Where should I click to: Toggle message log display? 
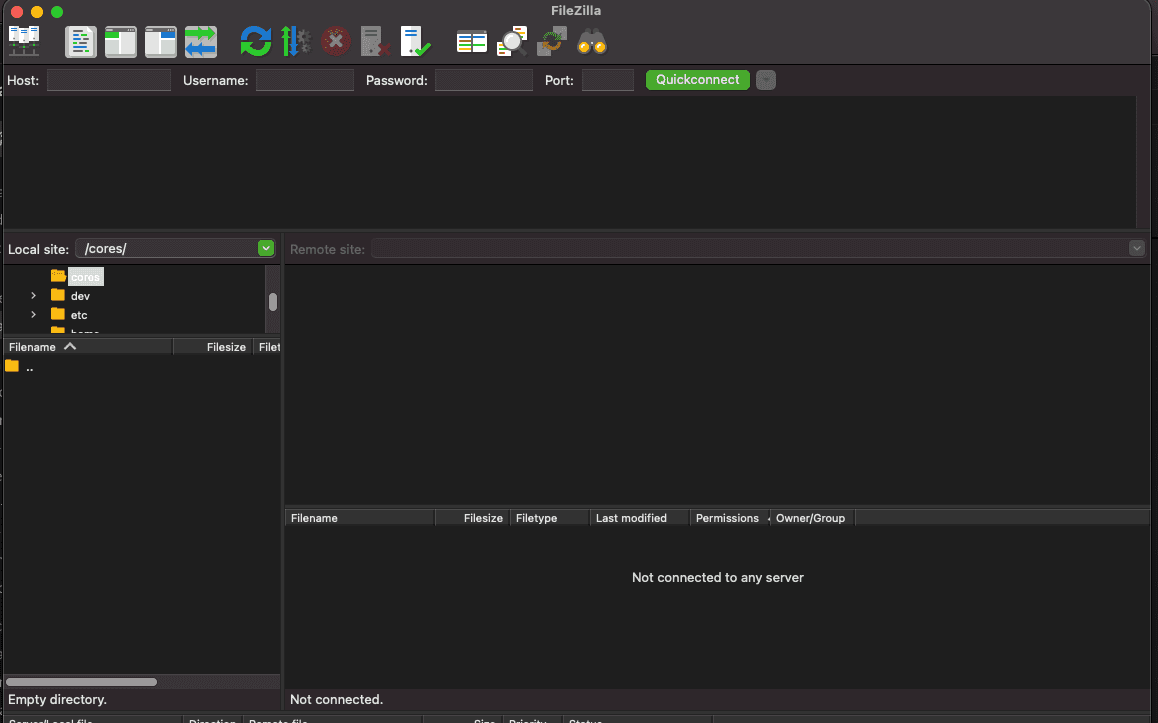tap(80, 41)
